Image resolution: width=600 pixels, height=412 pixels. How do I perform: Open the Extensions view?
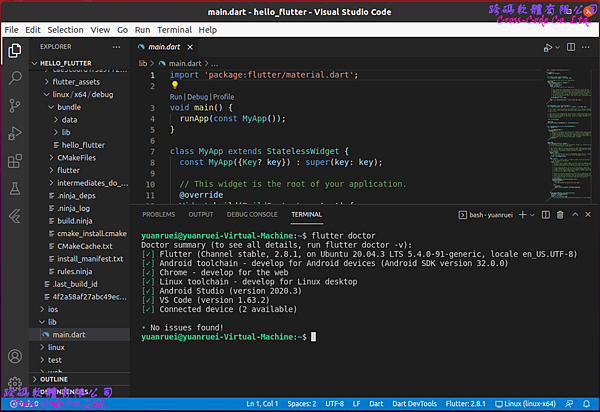[15, 160]
